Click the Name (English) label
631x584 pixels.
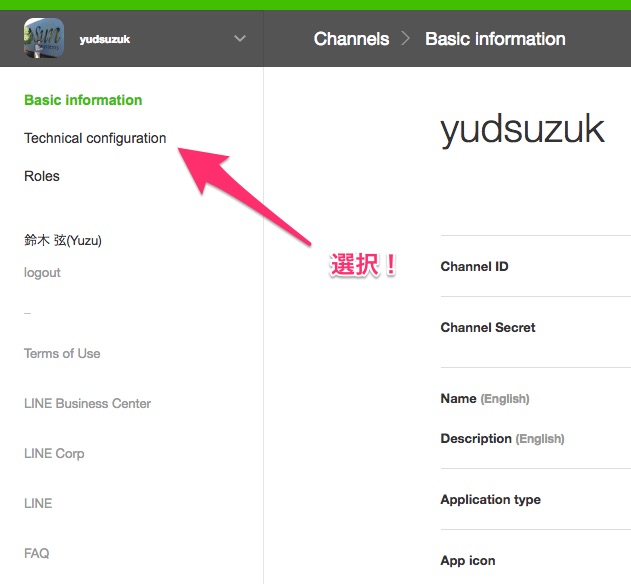485,398
